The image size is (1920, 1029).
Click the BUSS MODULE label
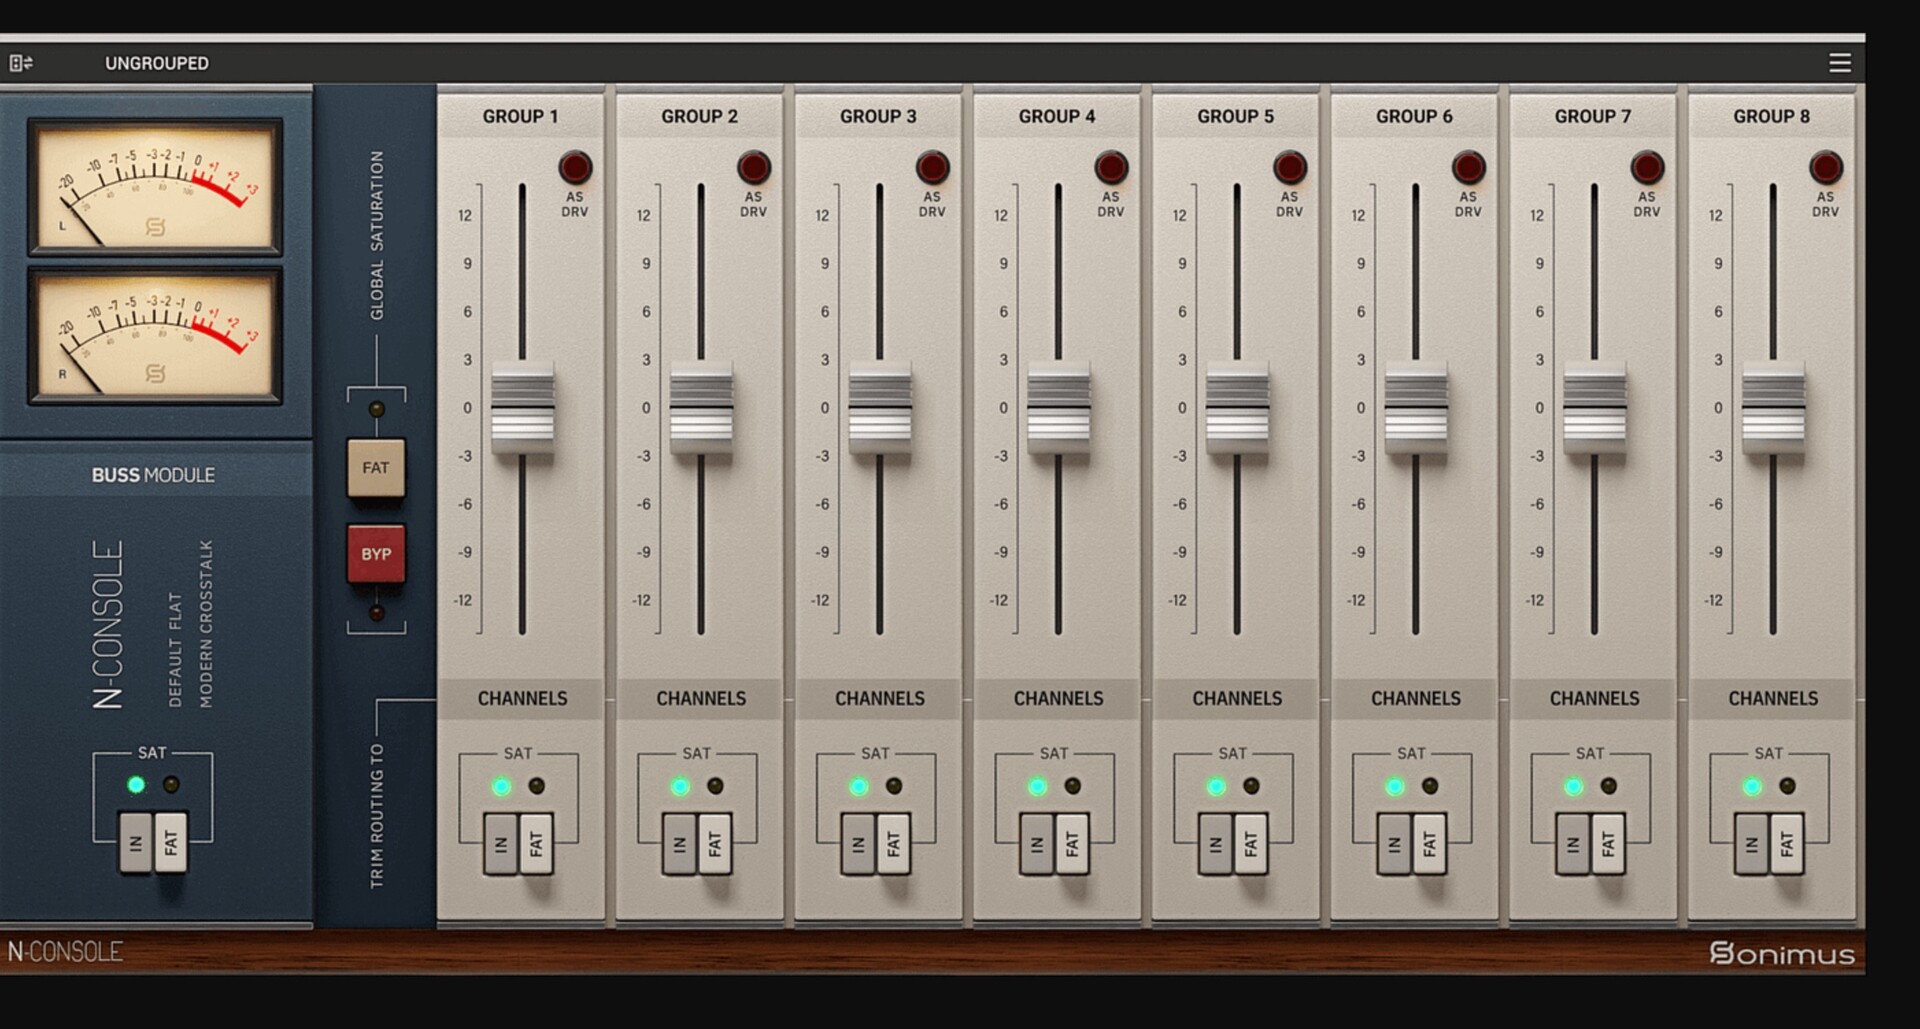[153, 475]
